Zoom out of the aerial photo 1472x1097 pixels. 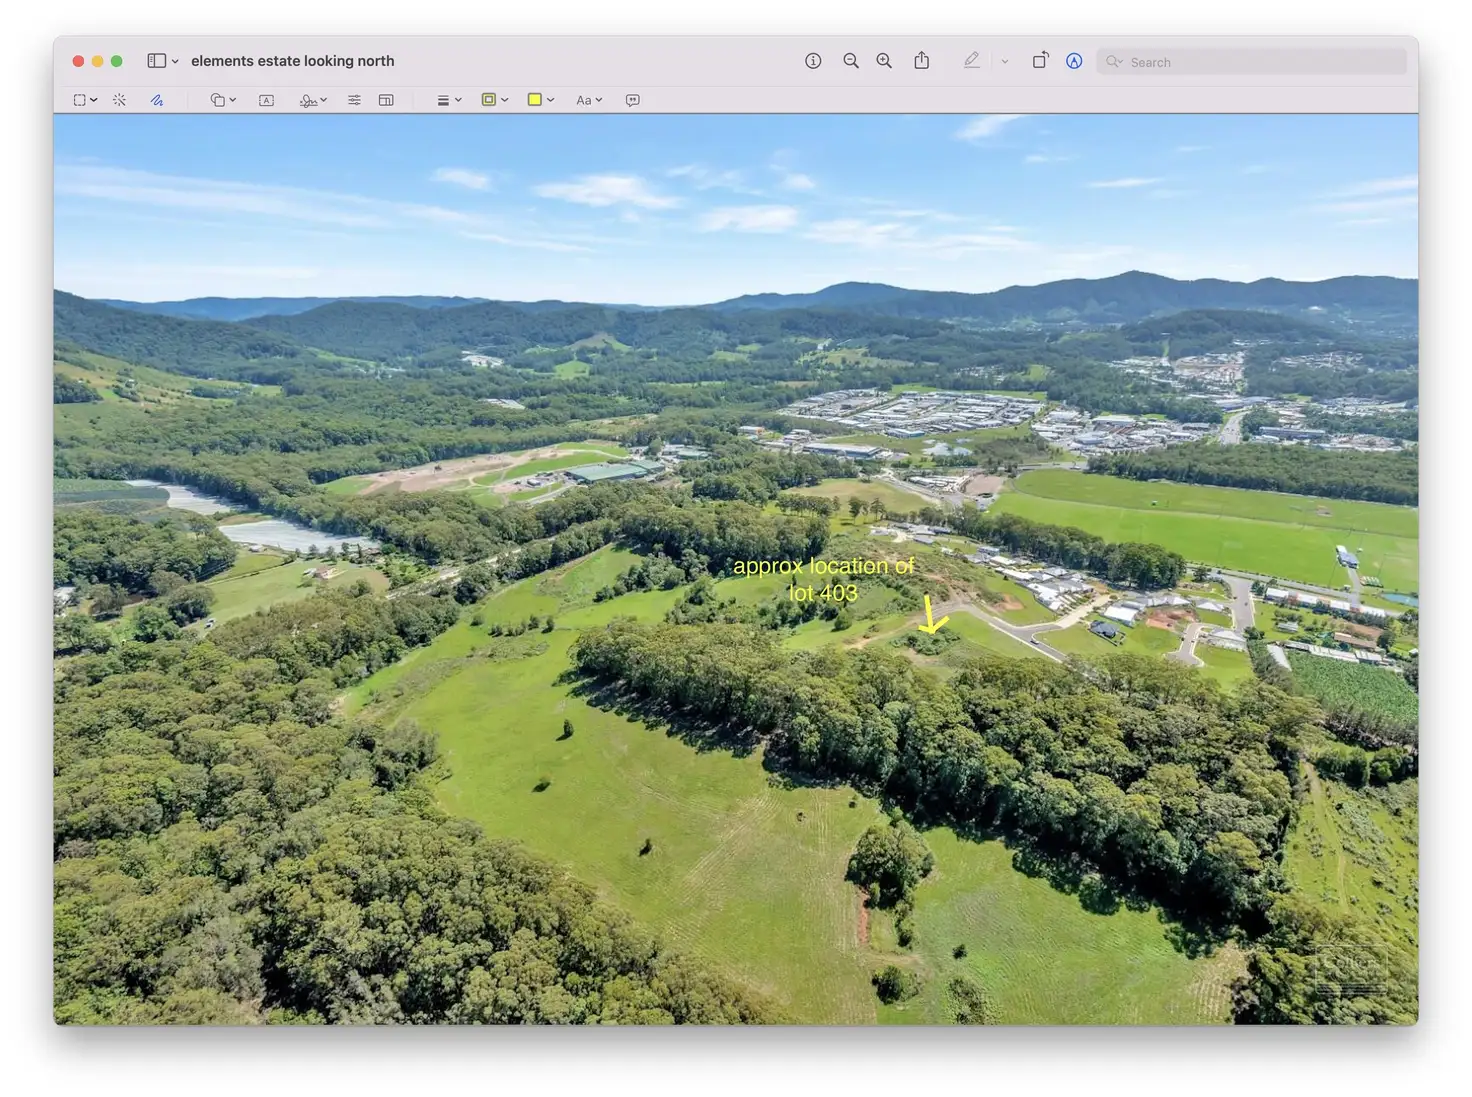click(x=850, y=61)
